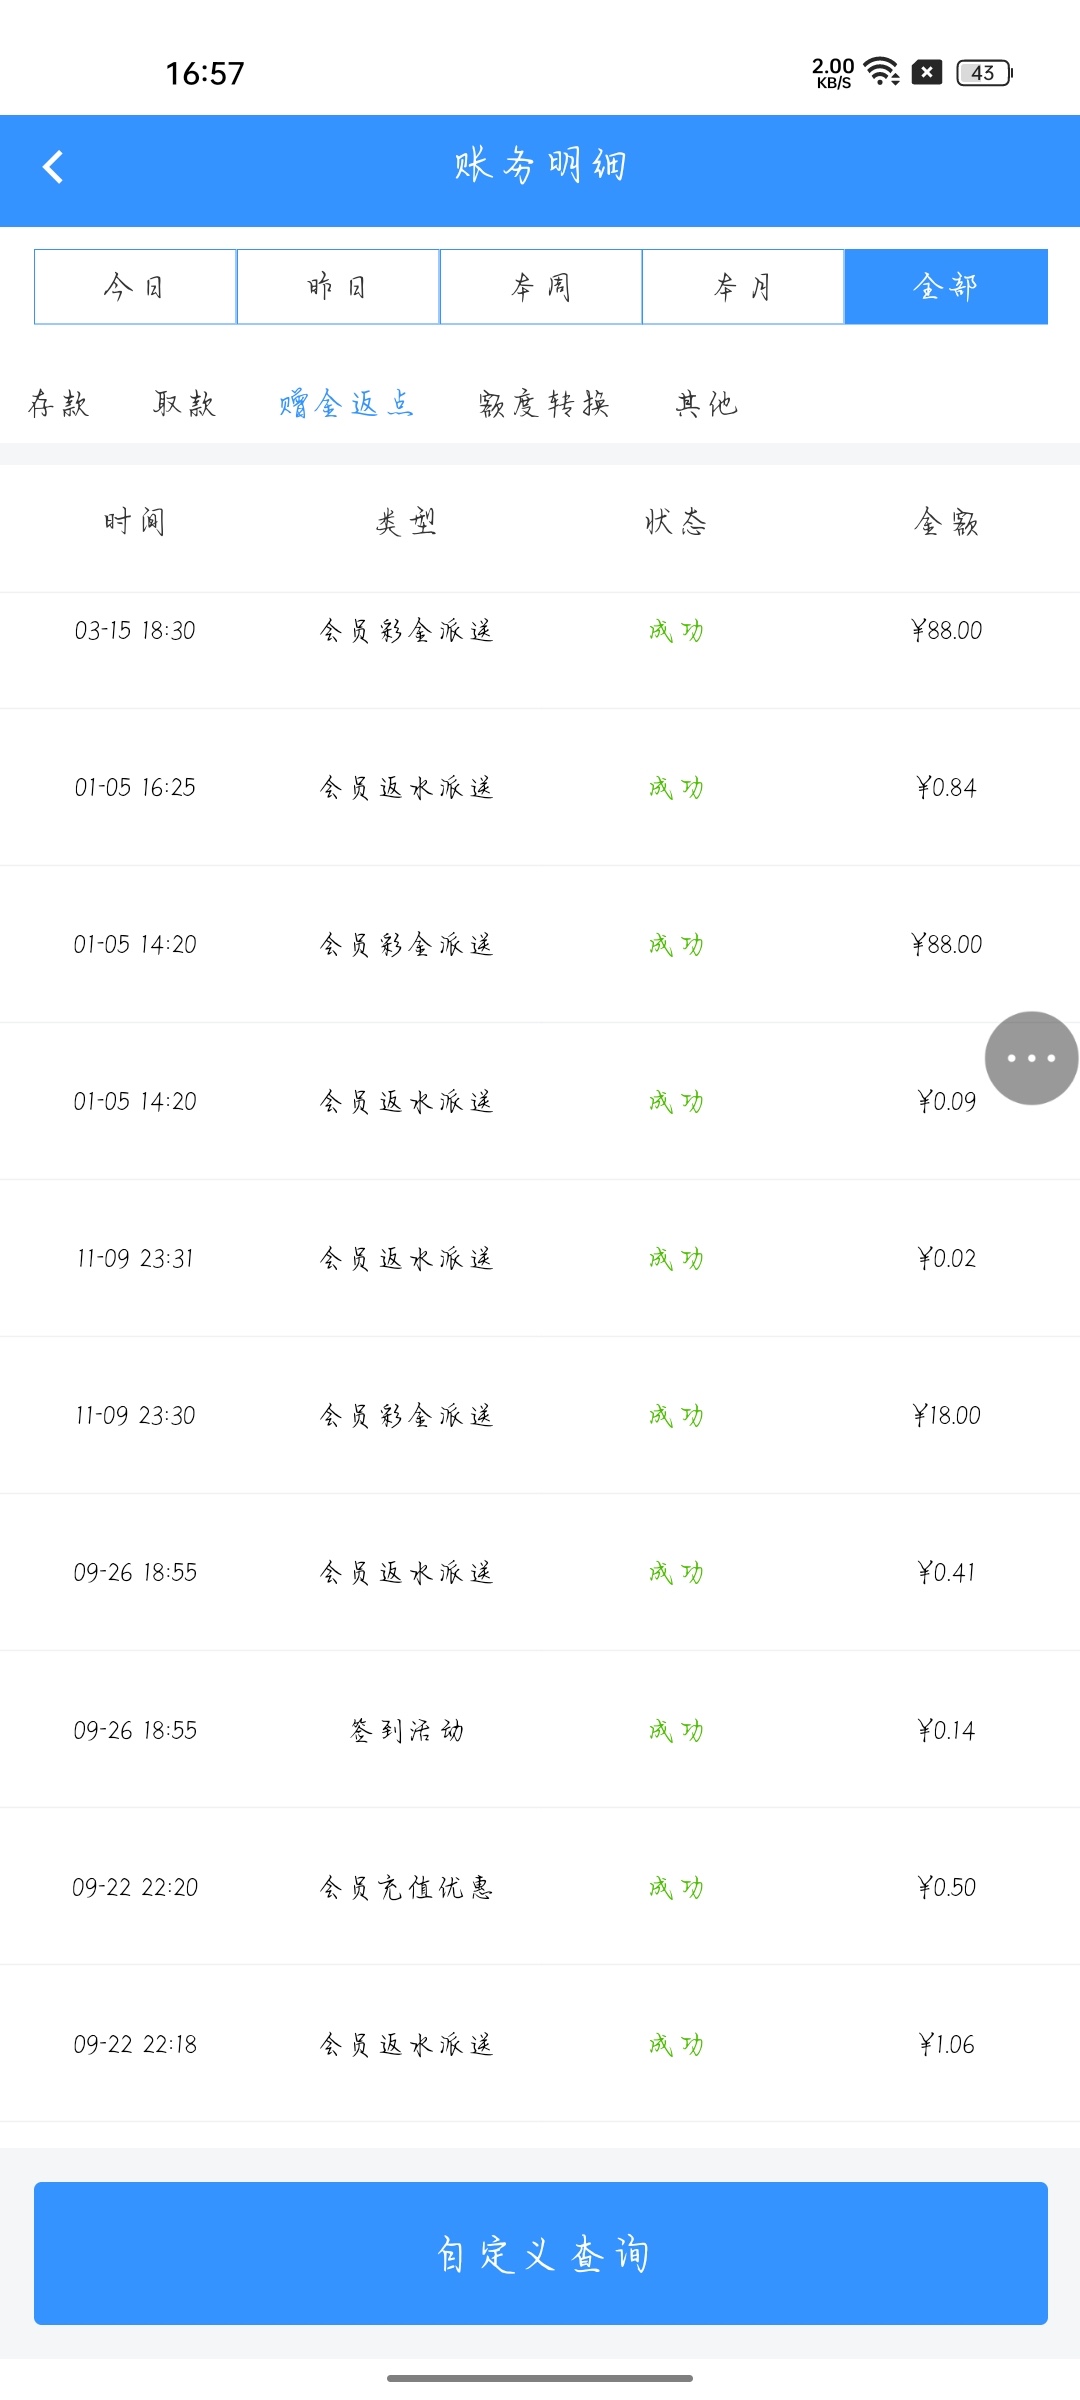Screen dimensions: 1080x2400
Task: Select the 全部 time filter
Action: coord(946,287)
